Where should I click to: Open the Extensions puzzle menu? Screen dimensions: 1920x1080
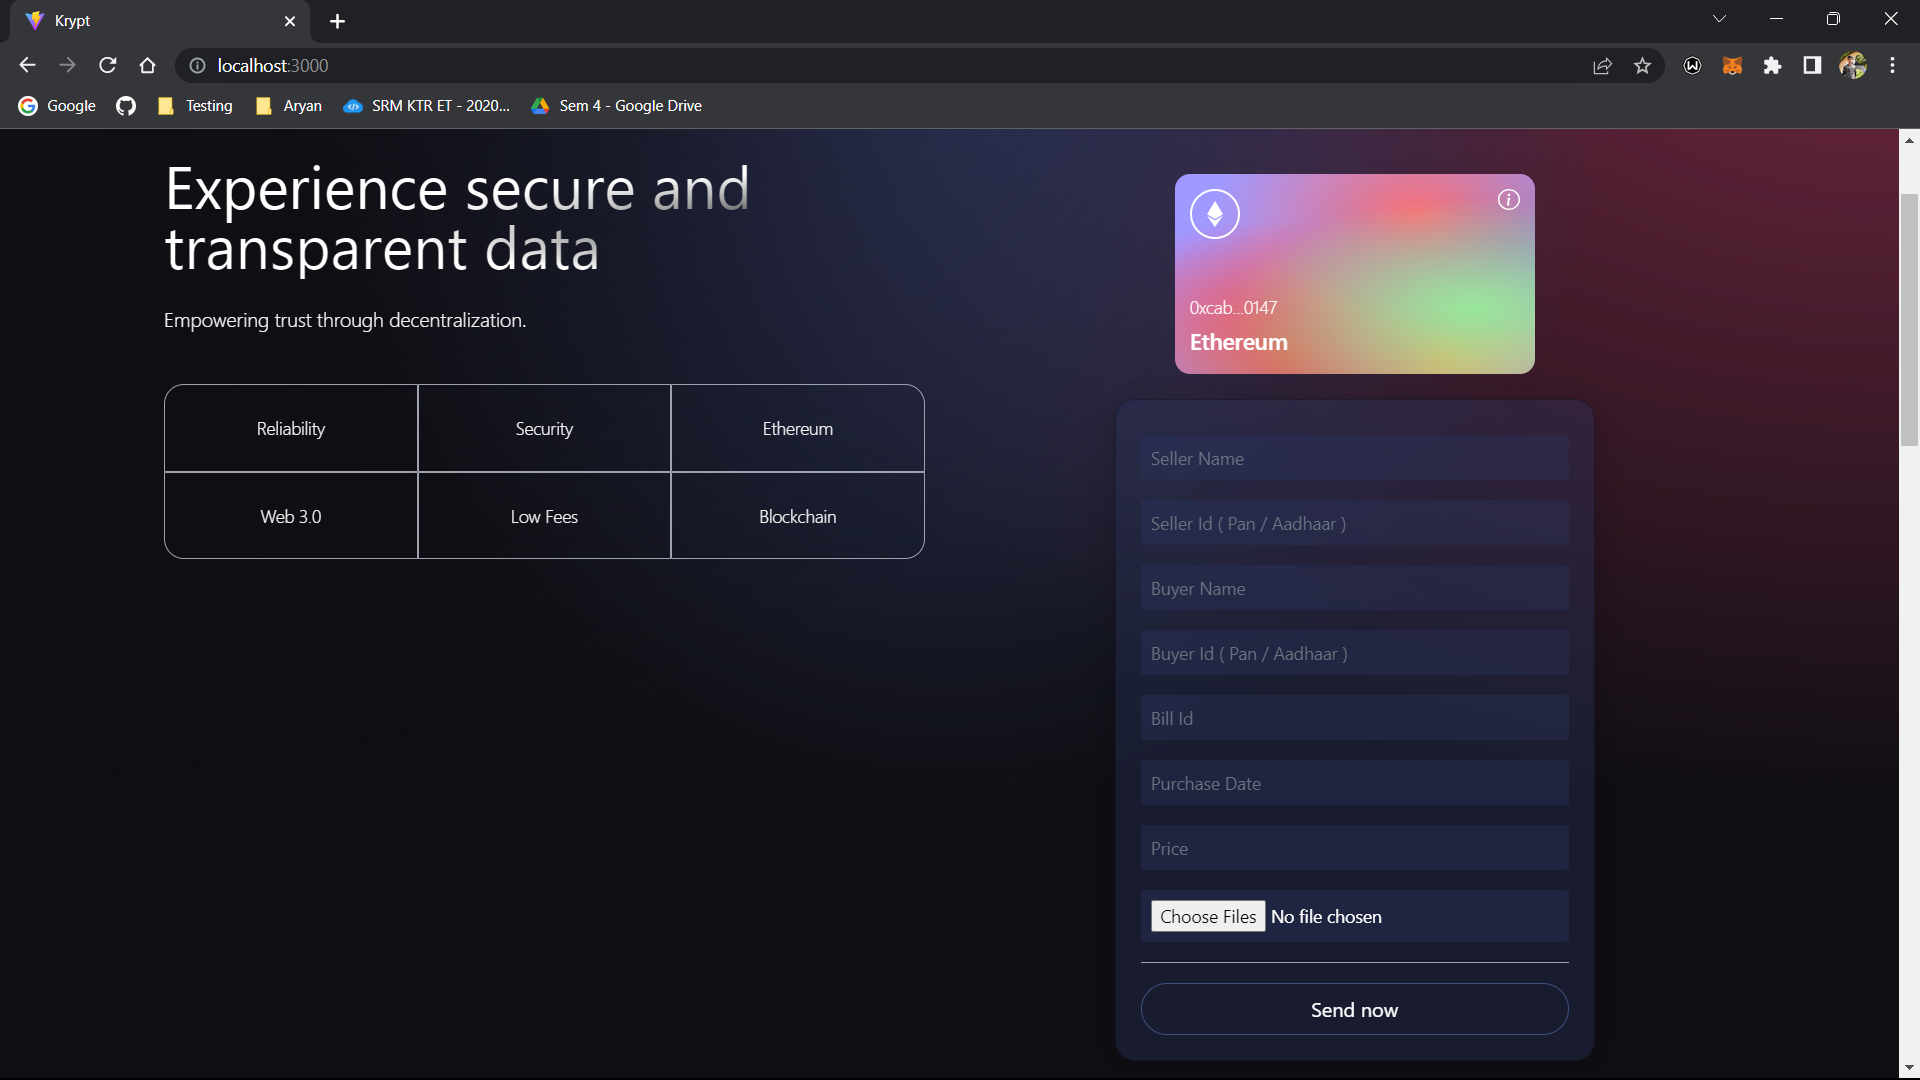click(1772, 66)
